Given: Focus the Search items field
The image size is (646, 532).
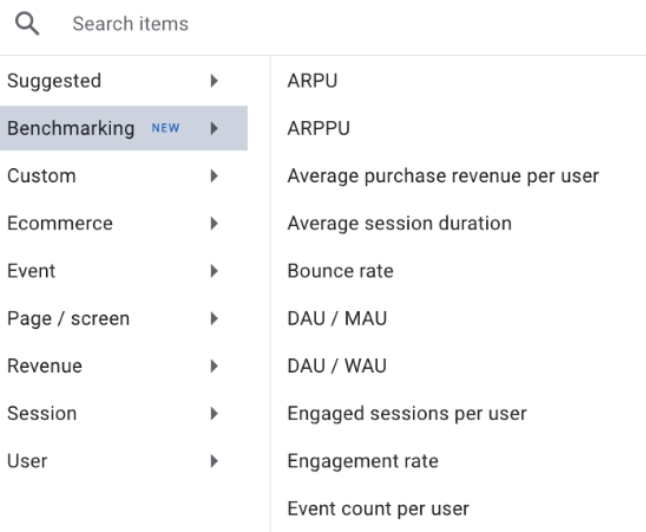Looking at the screenshot, I should [x=130, y=24].
